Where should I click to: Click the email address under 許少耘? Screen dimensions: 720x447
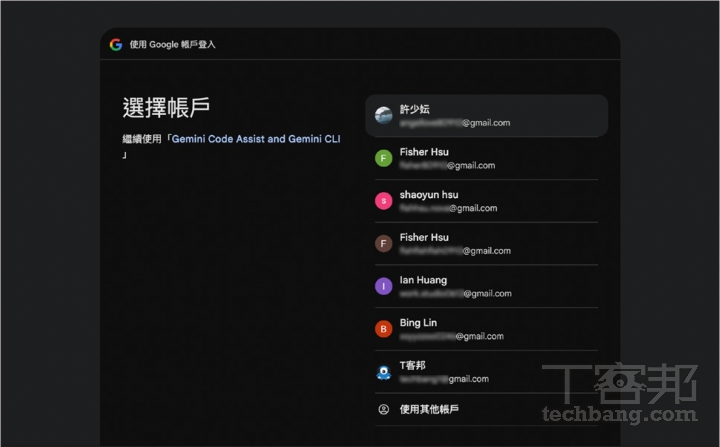(455, 123)
